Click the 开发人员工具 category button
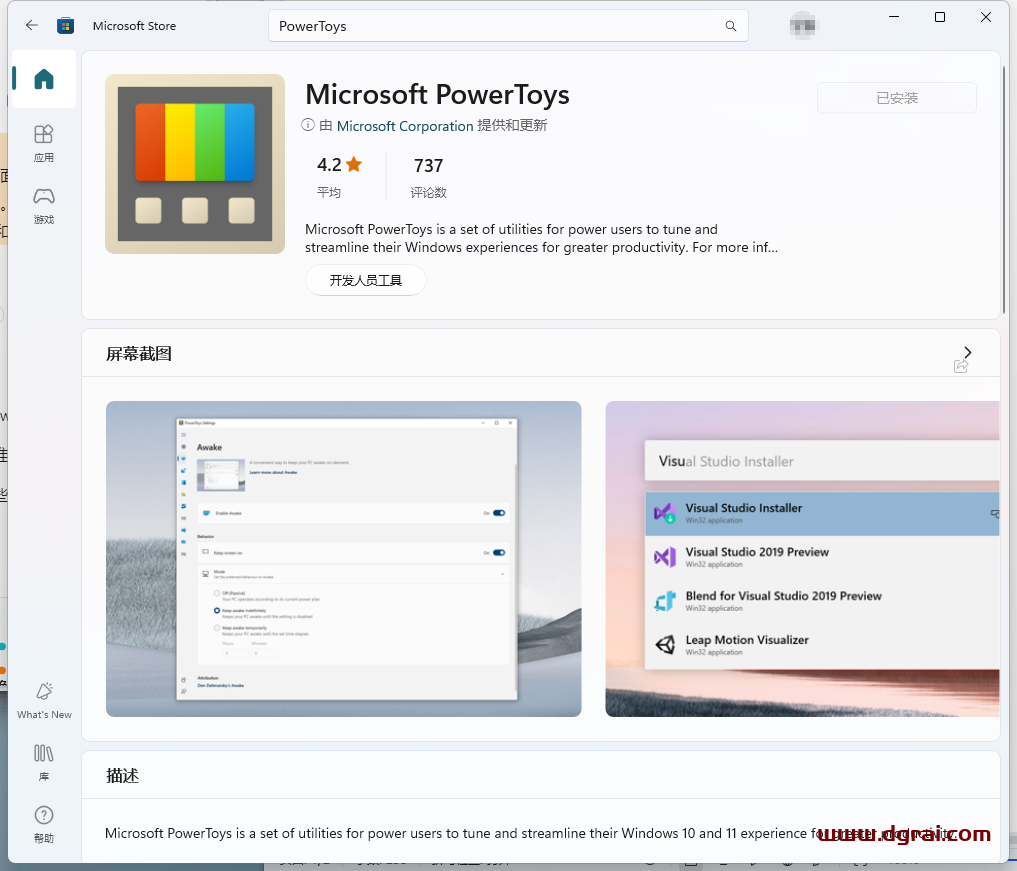Image resolution: width=1017 pixels, height=871 pixels. pos(366,280)
